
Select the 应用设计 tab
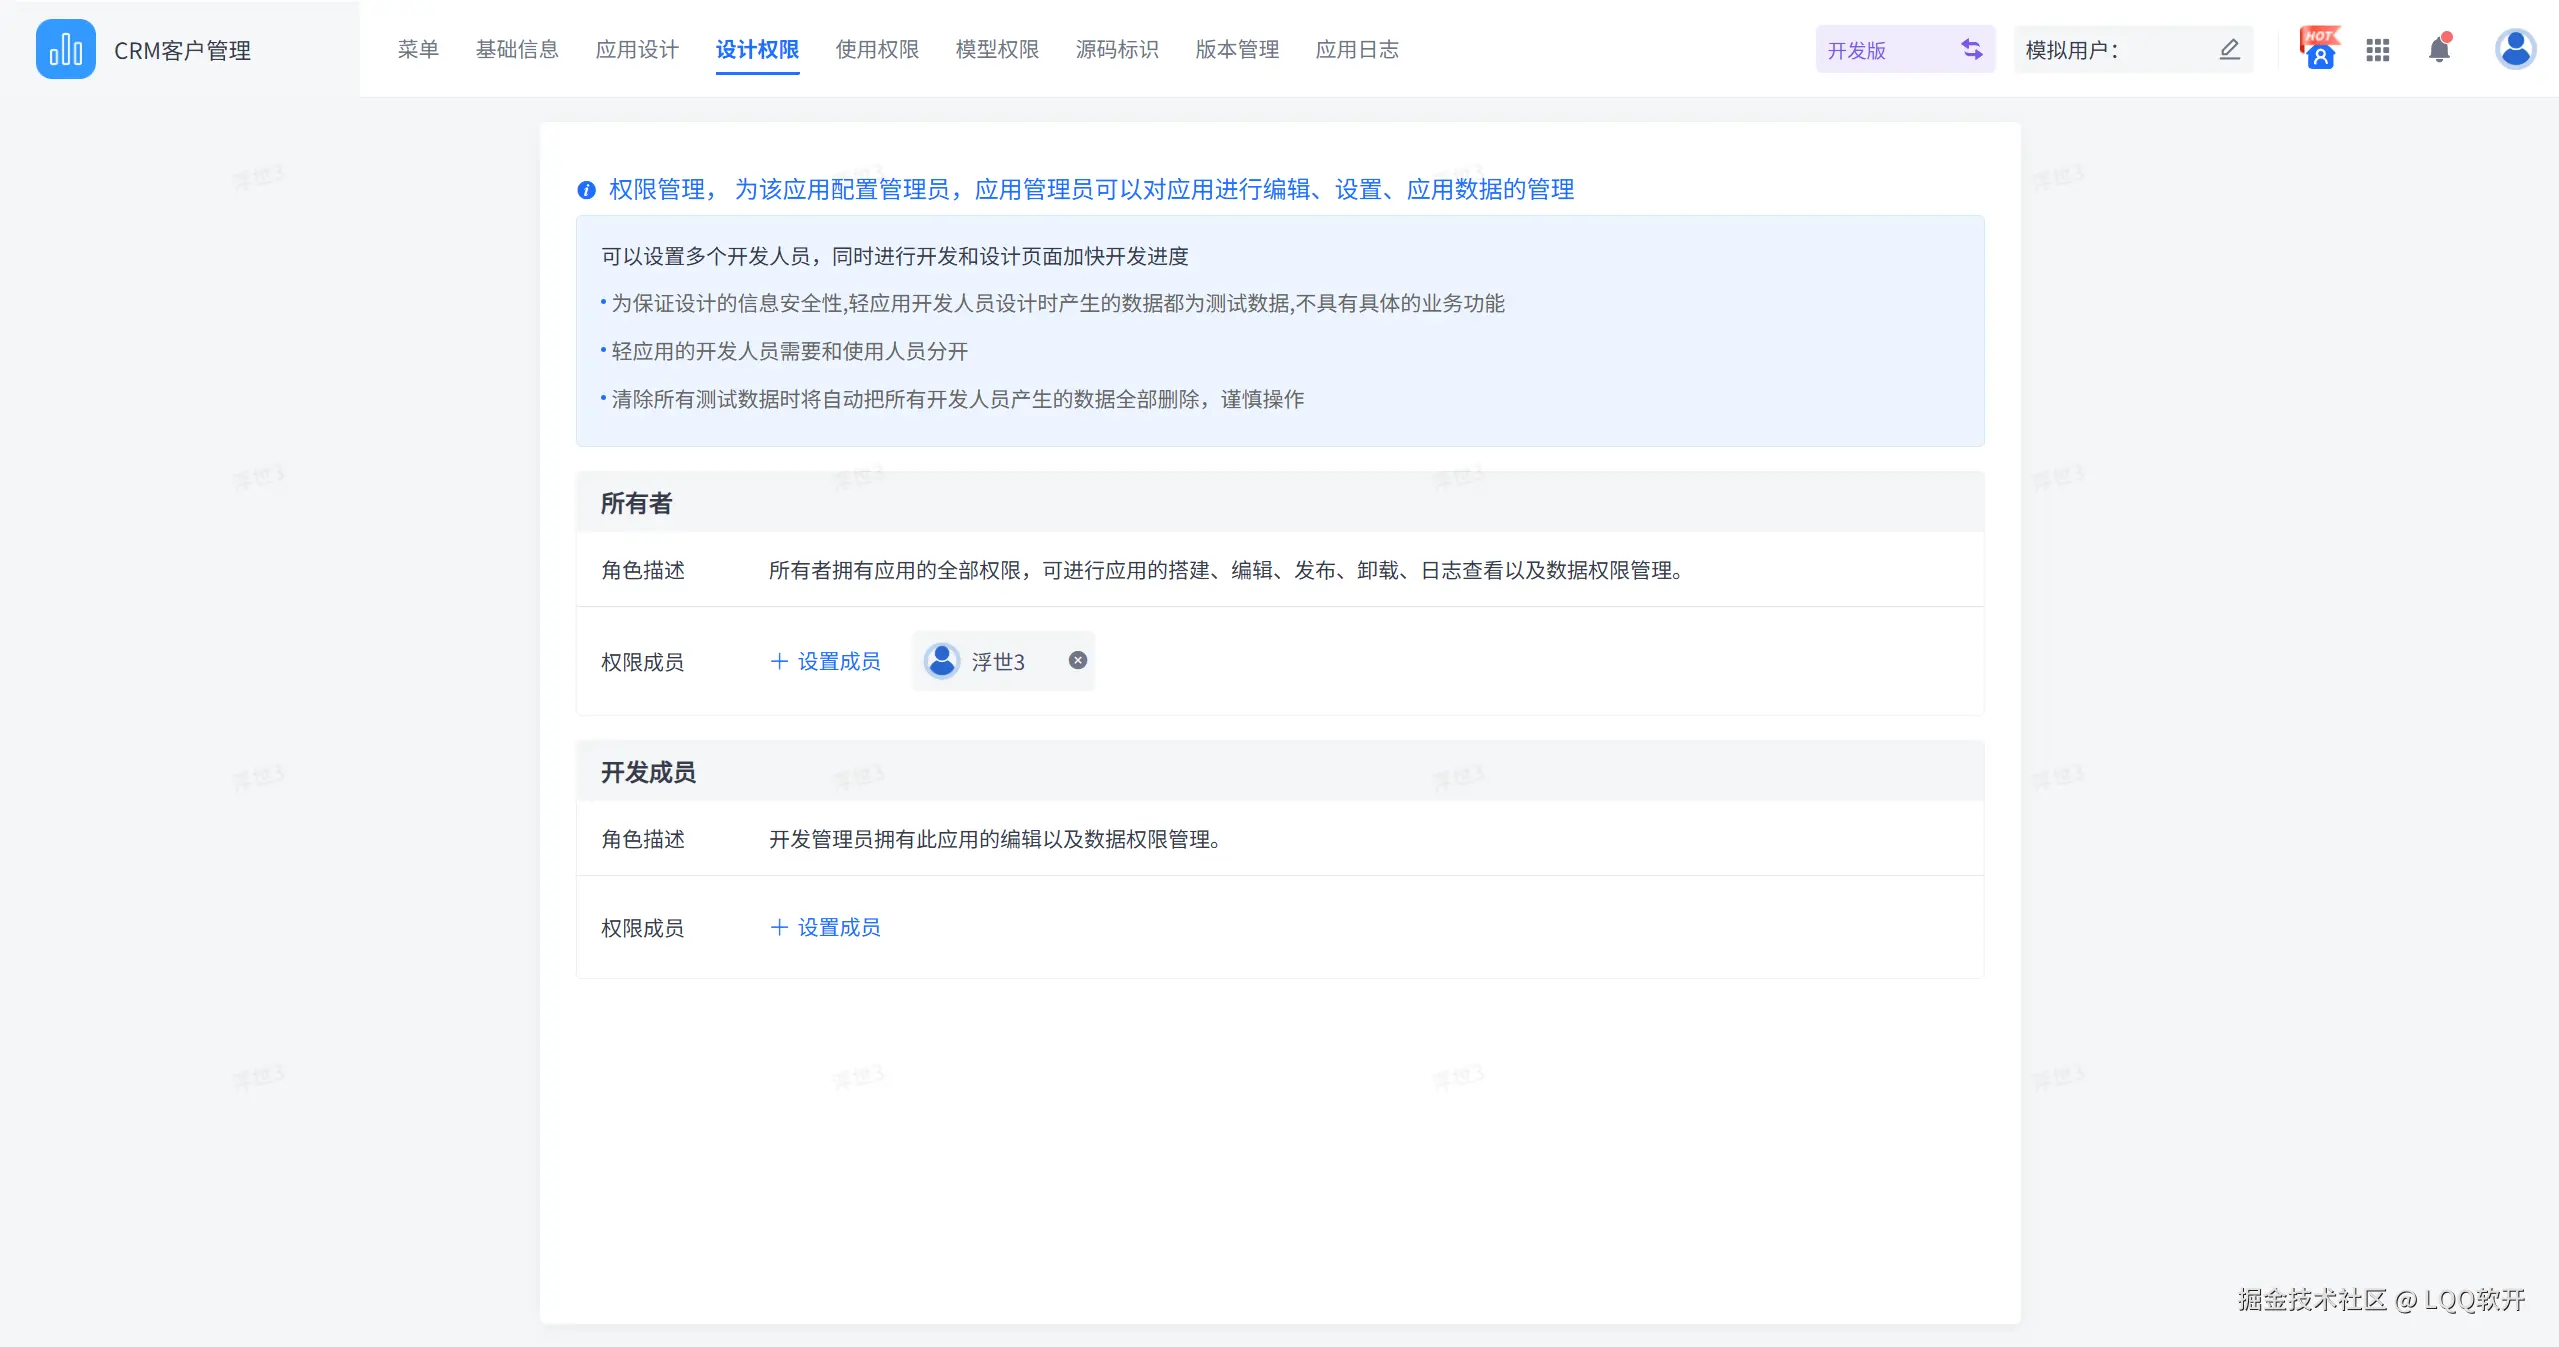pos(637,49)
